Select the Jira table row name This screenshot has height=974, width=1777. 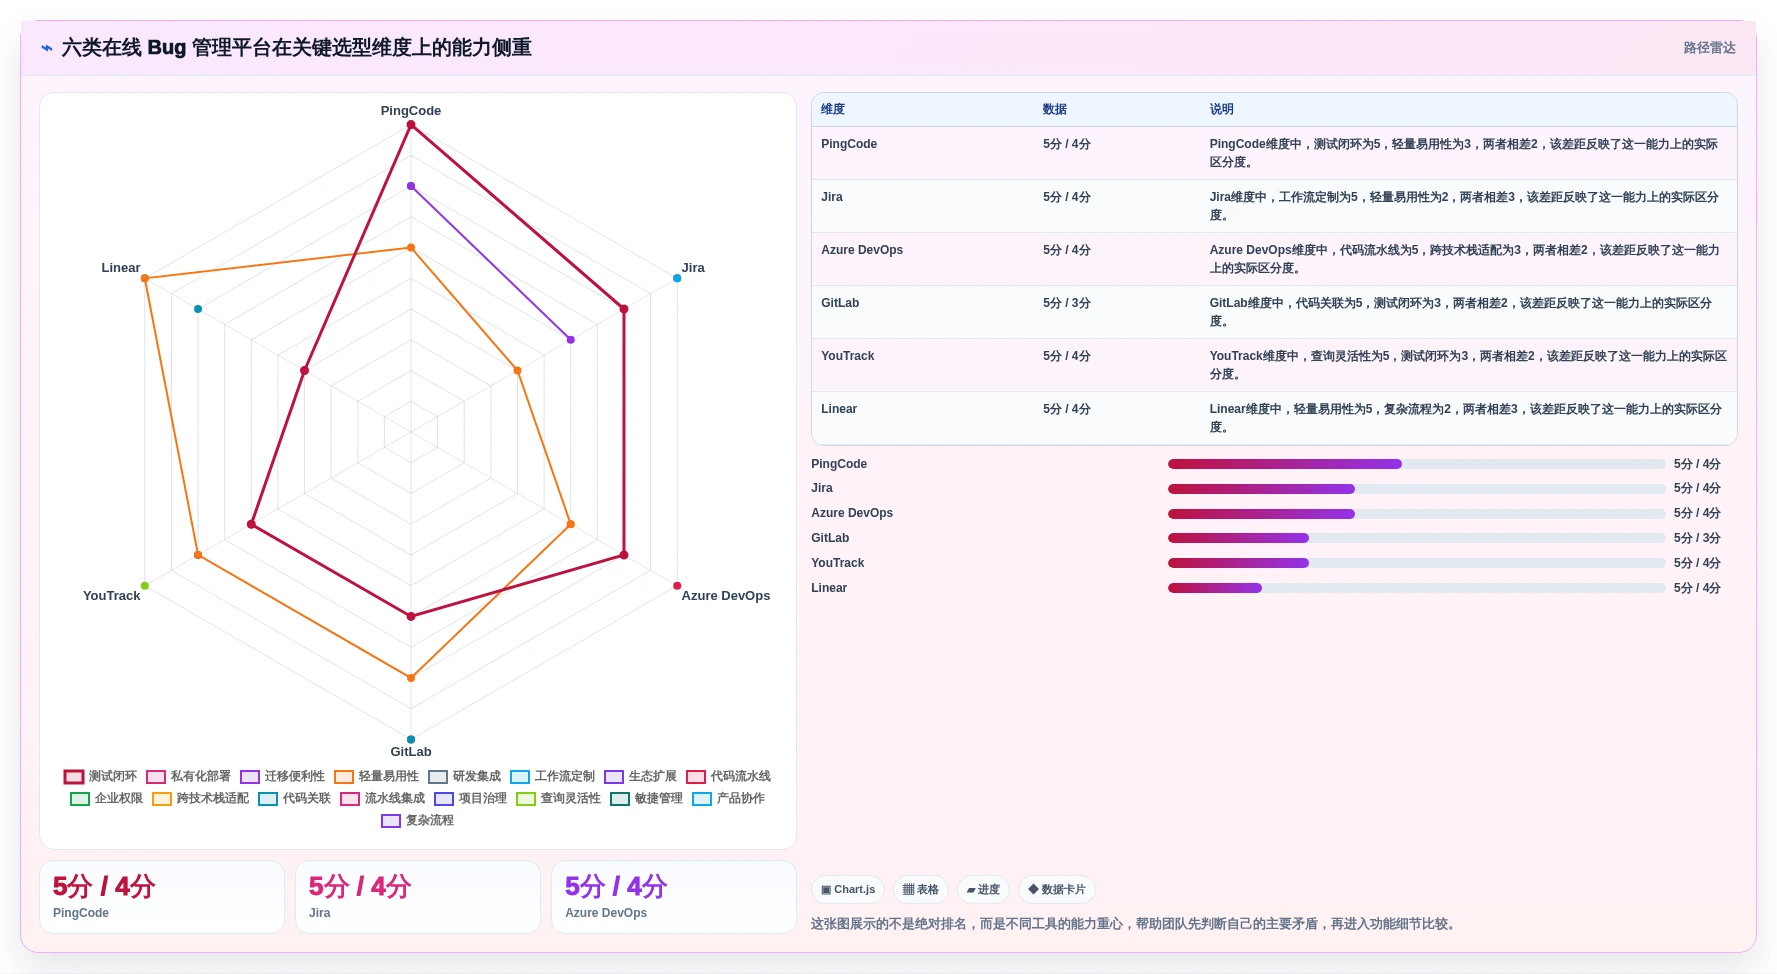coord(832,197)
